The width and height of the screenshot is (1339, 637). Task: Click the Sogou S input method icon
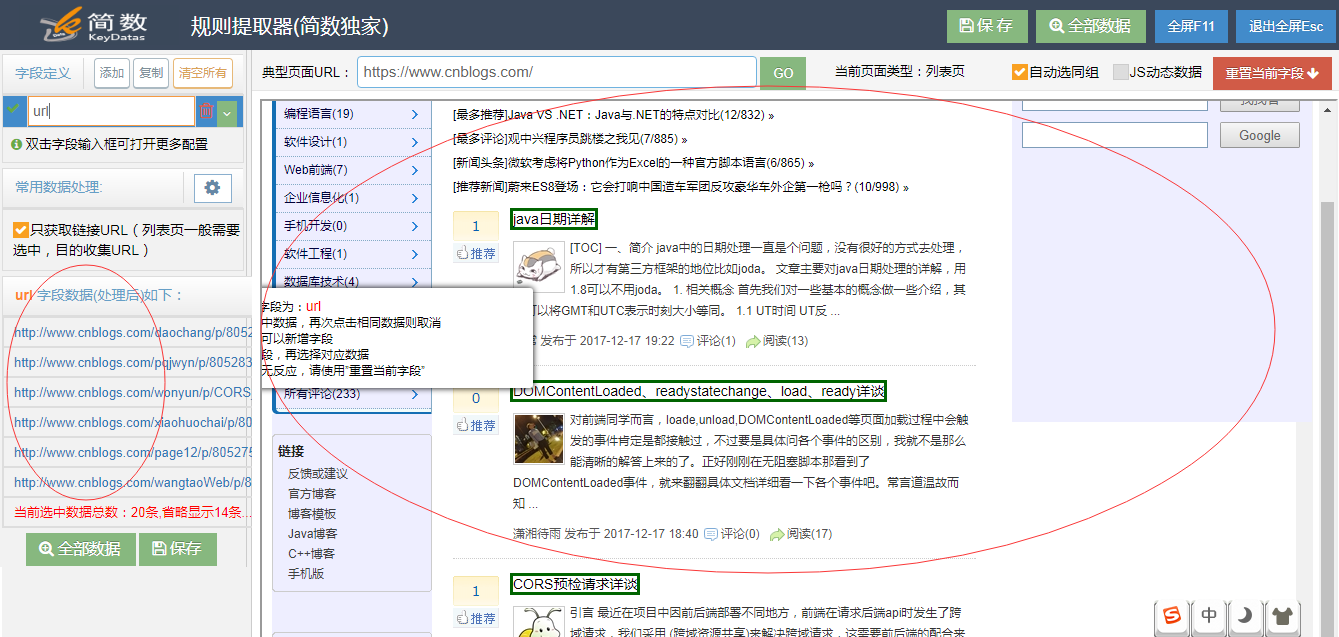coord(1172,615)
